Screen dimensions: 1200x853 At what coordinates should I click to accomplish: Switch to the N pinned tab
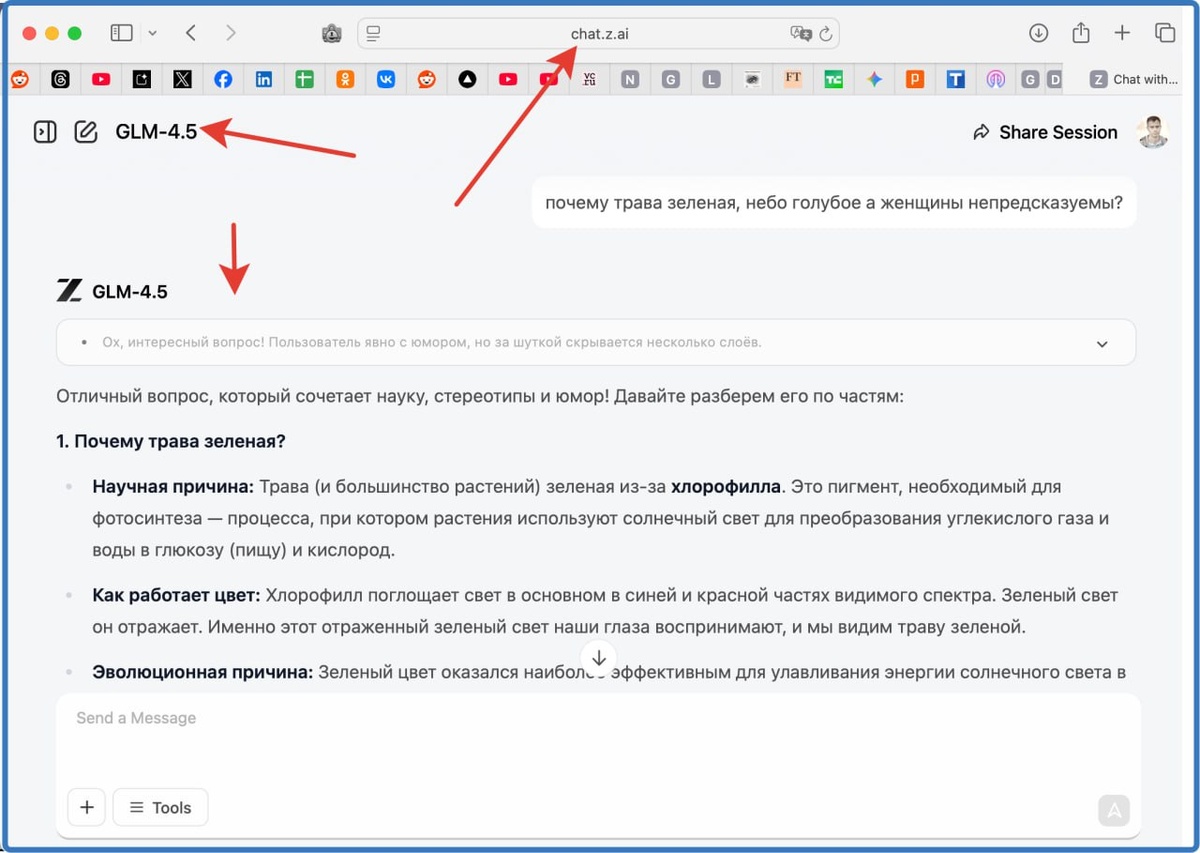(630, 79)
